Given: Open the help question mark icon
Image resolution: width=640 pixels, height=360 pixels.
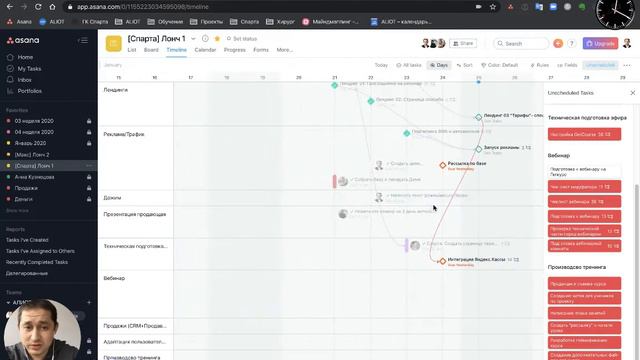Looking at the screenshot, I should pyautogui.click(x=572, y=43).
